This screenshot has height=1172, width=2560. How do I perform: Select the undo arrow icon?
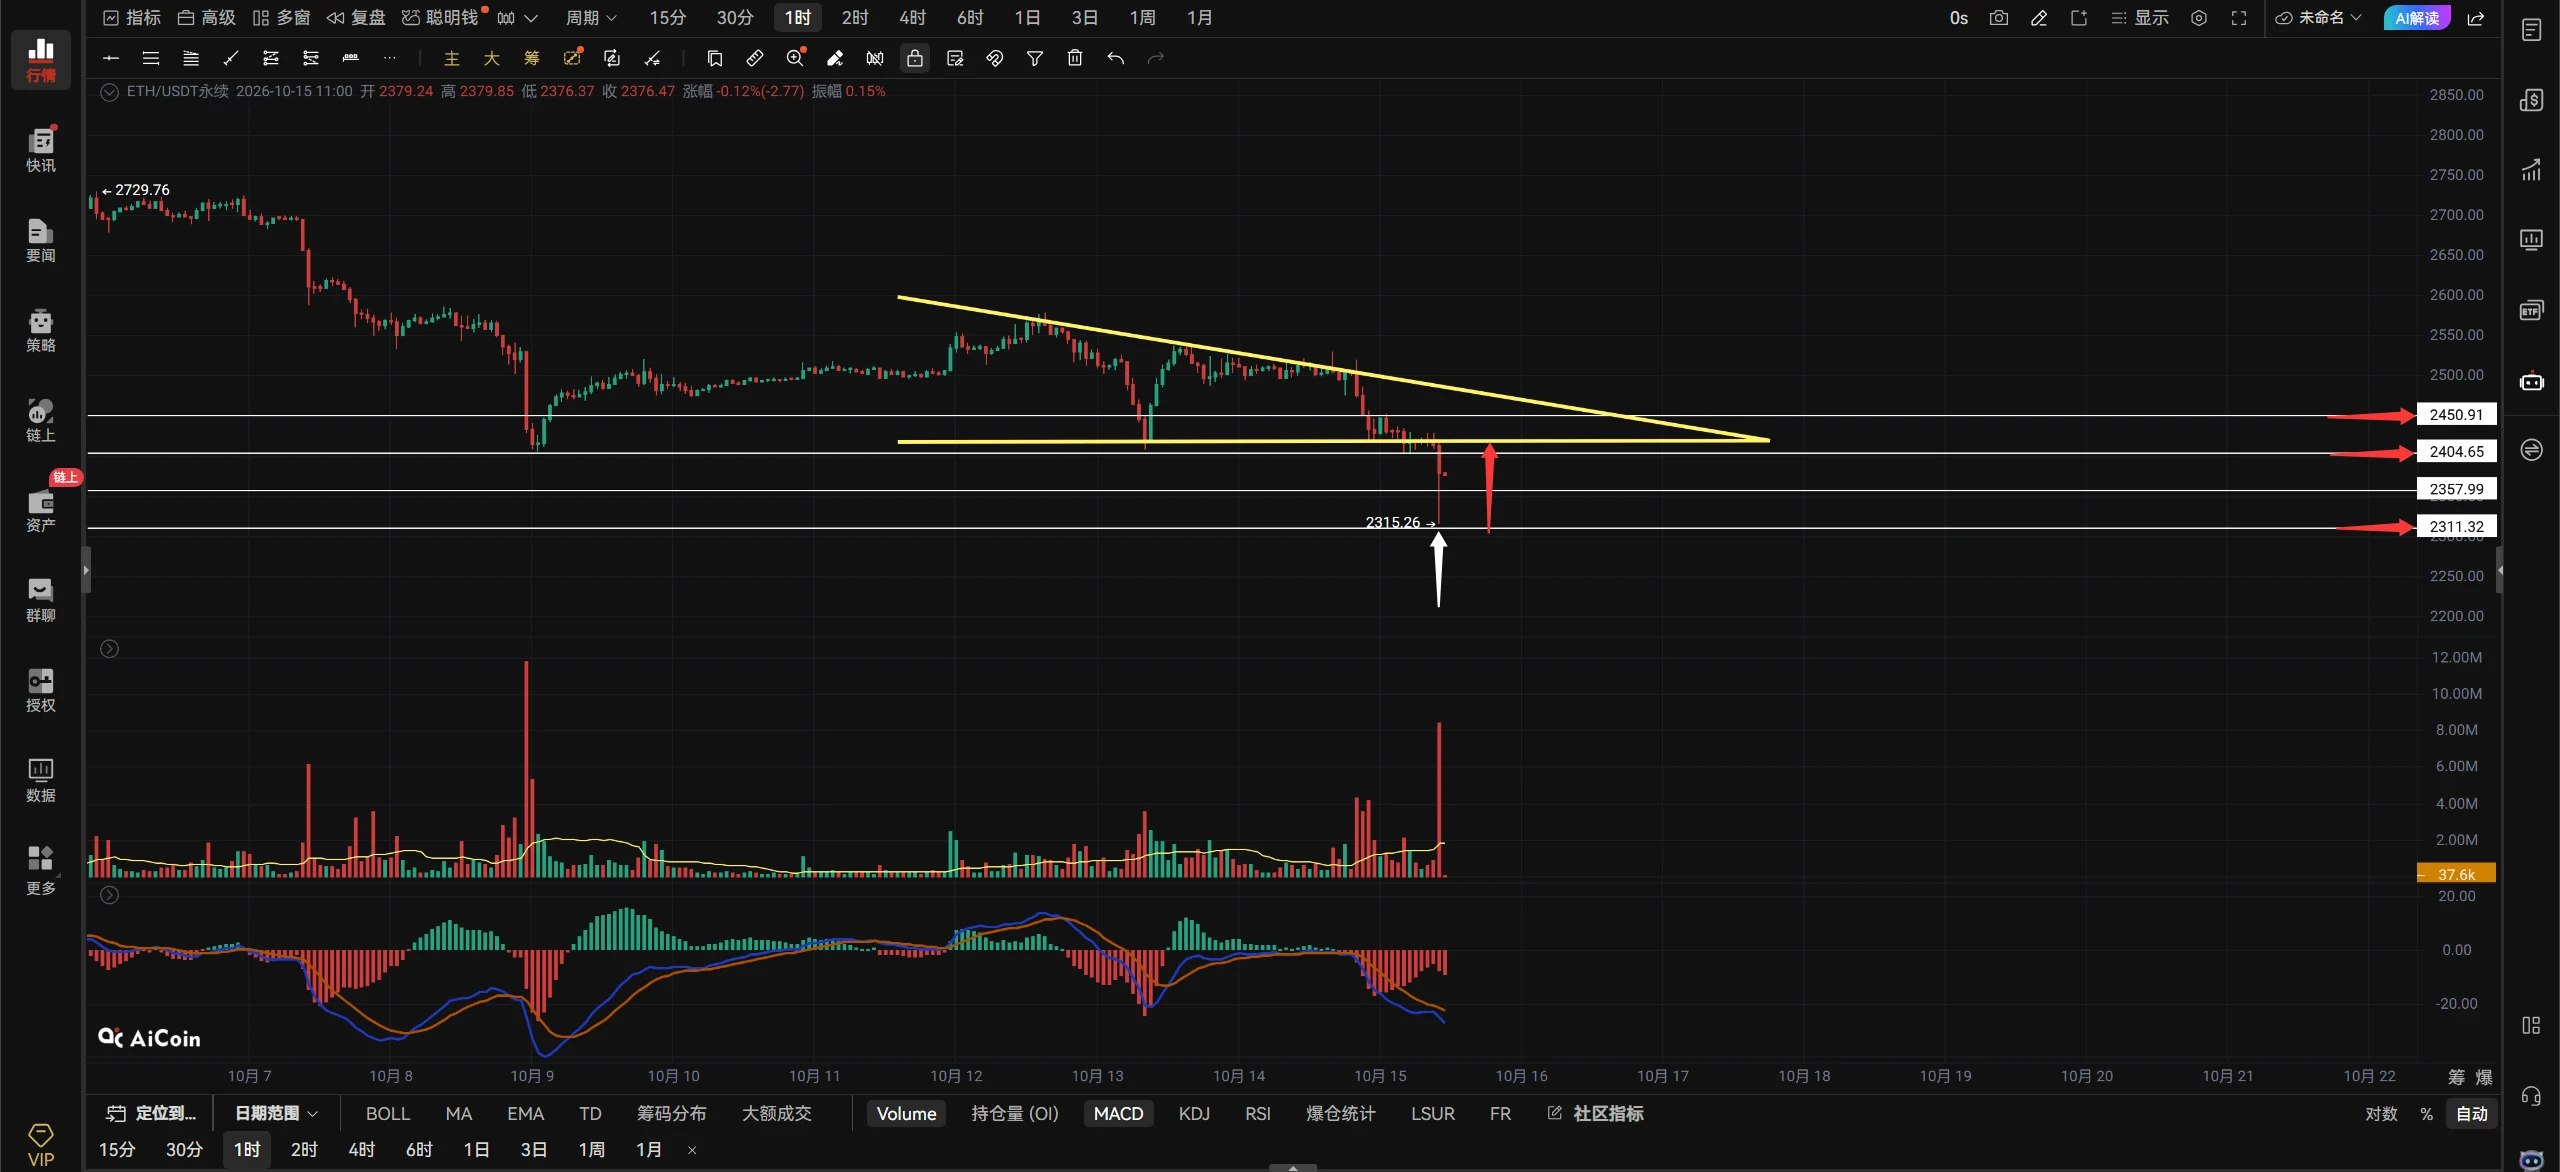point(1115,58)
